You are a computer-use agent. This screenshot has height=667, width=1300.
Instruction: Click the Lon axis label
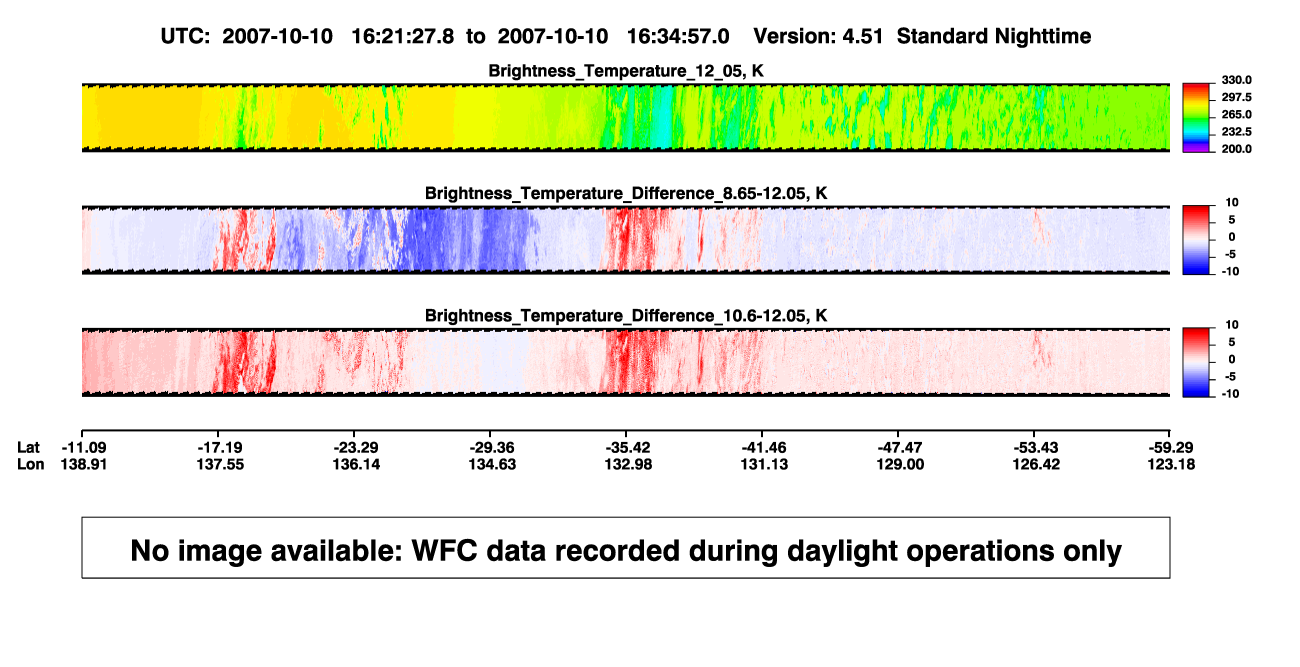click(30, 464)
